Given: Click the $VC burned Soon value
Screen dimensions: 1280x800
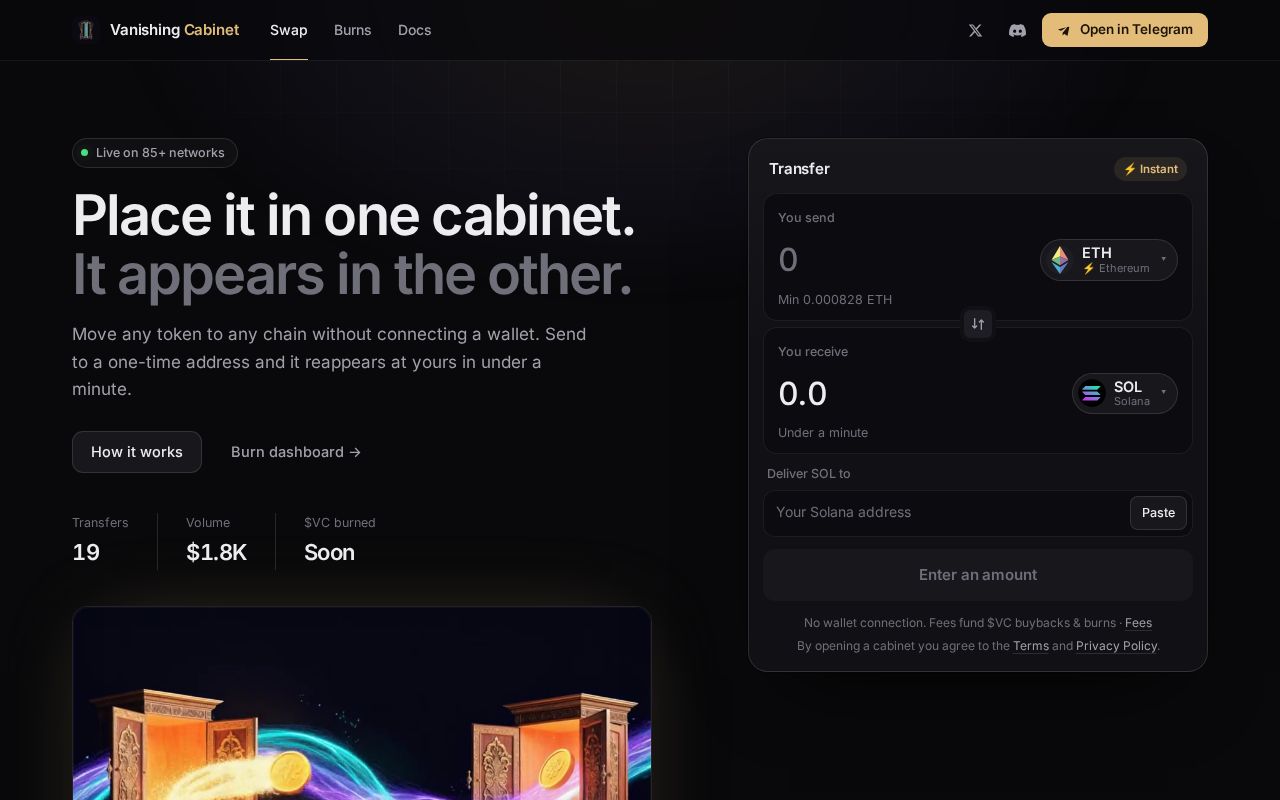Looking at the screenshot, I should point(329,553).
